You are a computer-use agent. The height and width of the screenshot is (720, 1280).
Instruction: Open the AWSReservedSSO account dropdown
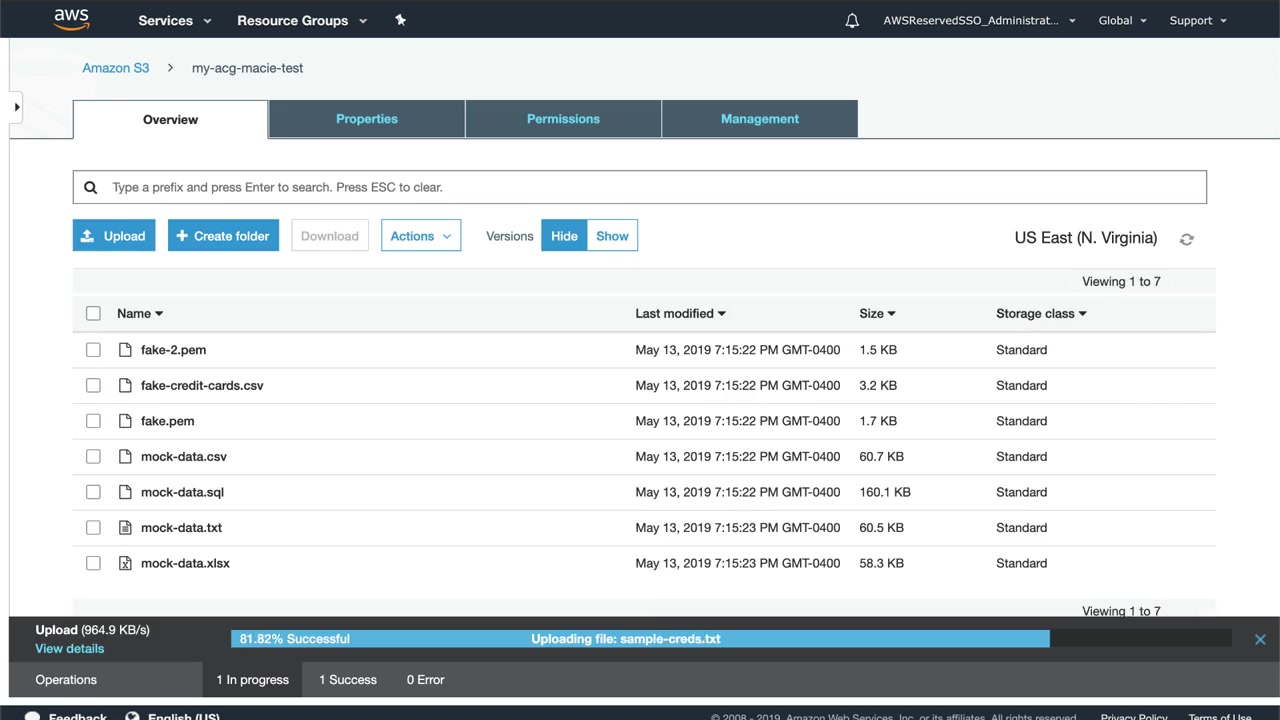click(979, 20)
